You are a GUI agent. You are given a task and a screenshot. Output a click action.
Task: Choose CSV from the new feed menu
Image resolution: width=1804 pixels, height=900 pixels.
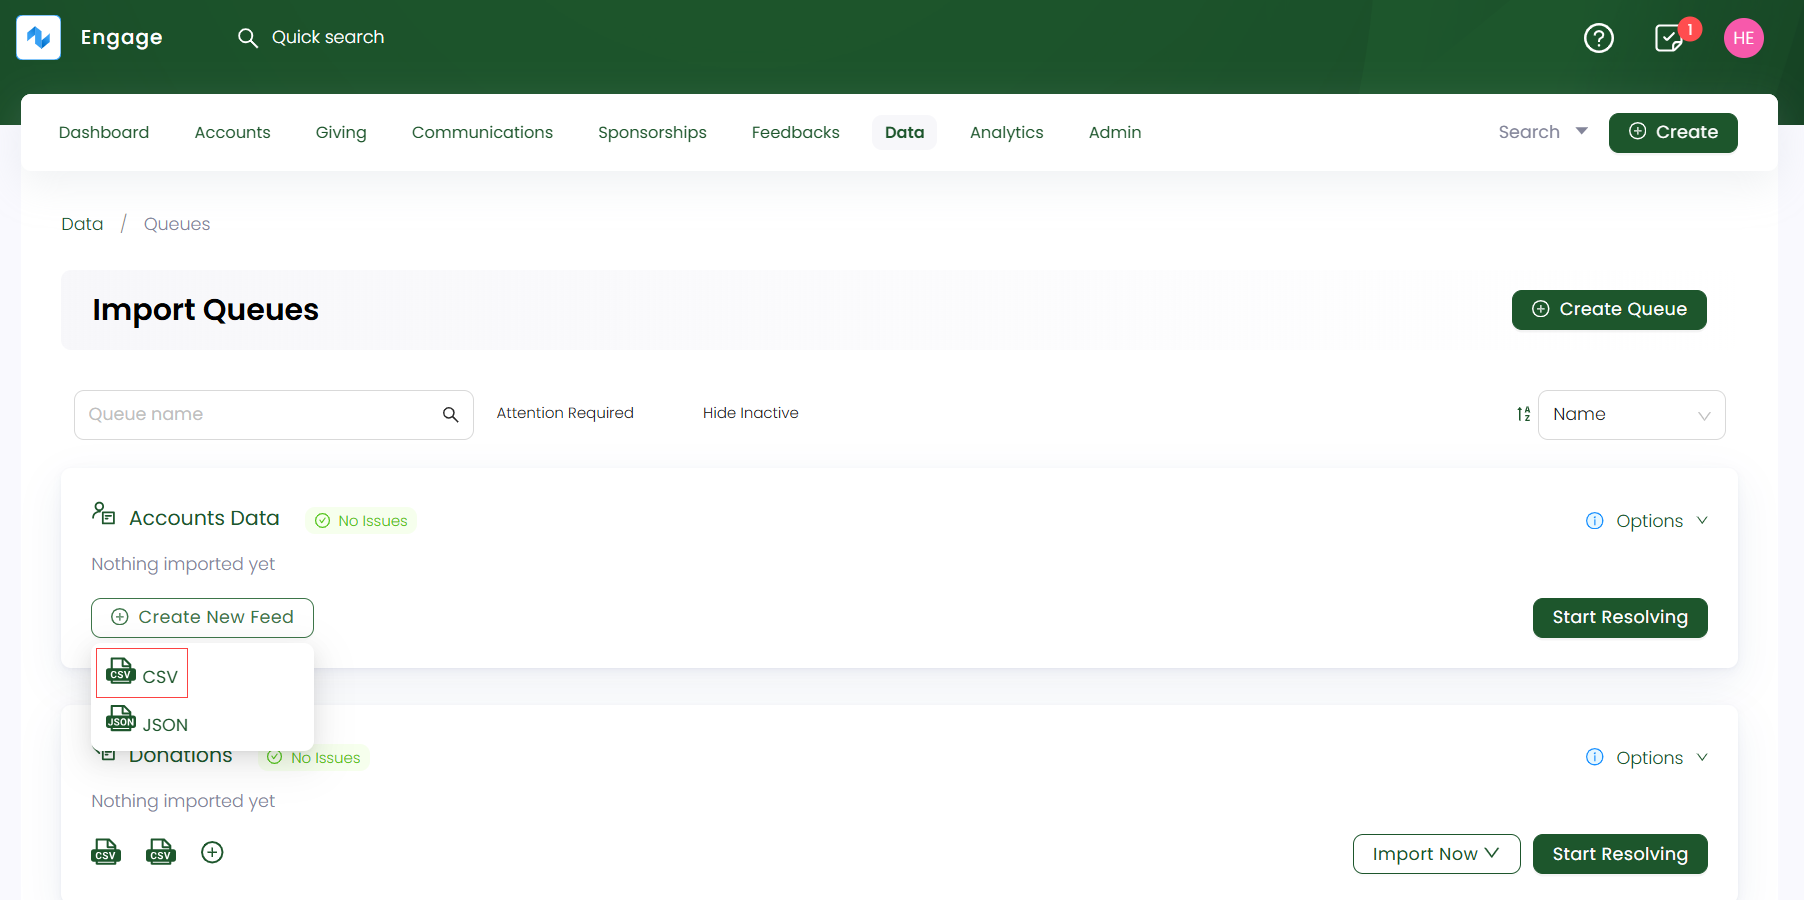pyautogui.click(x=142, y=673)
